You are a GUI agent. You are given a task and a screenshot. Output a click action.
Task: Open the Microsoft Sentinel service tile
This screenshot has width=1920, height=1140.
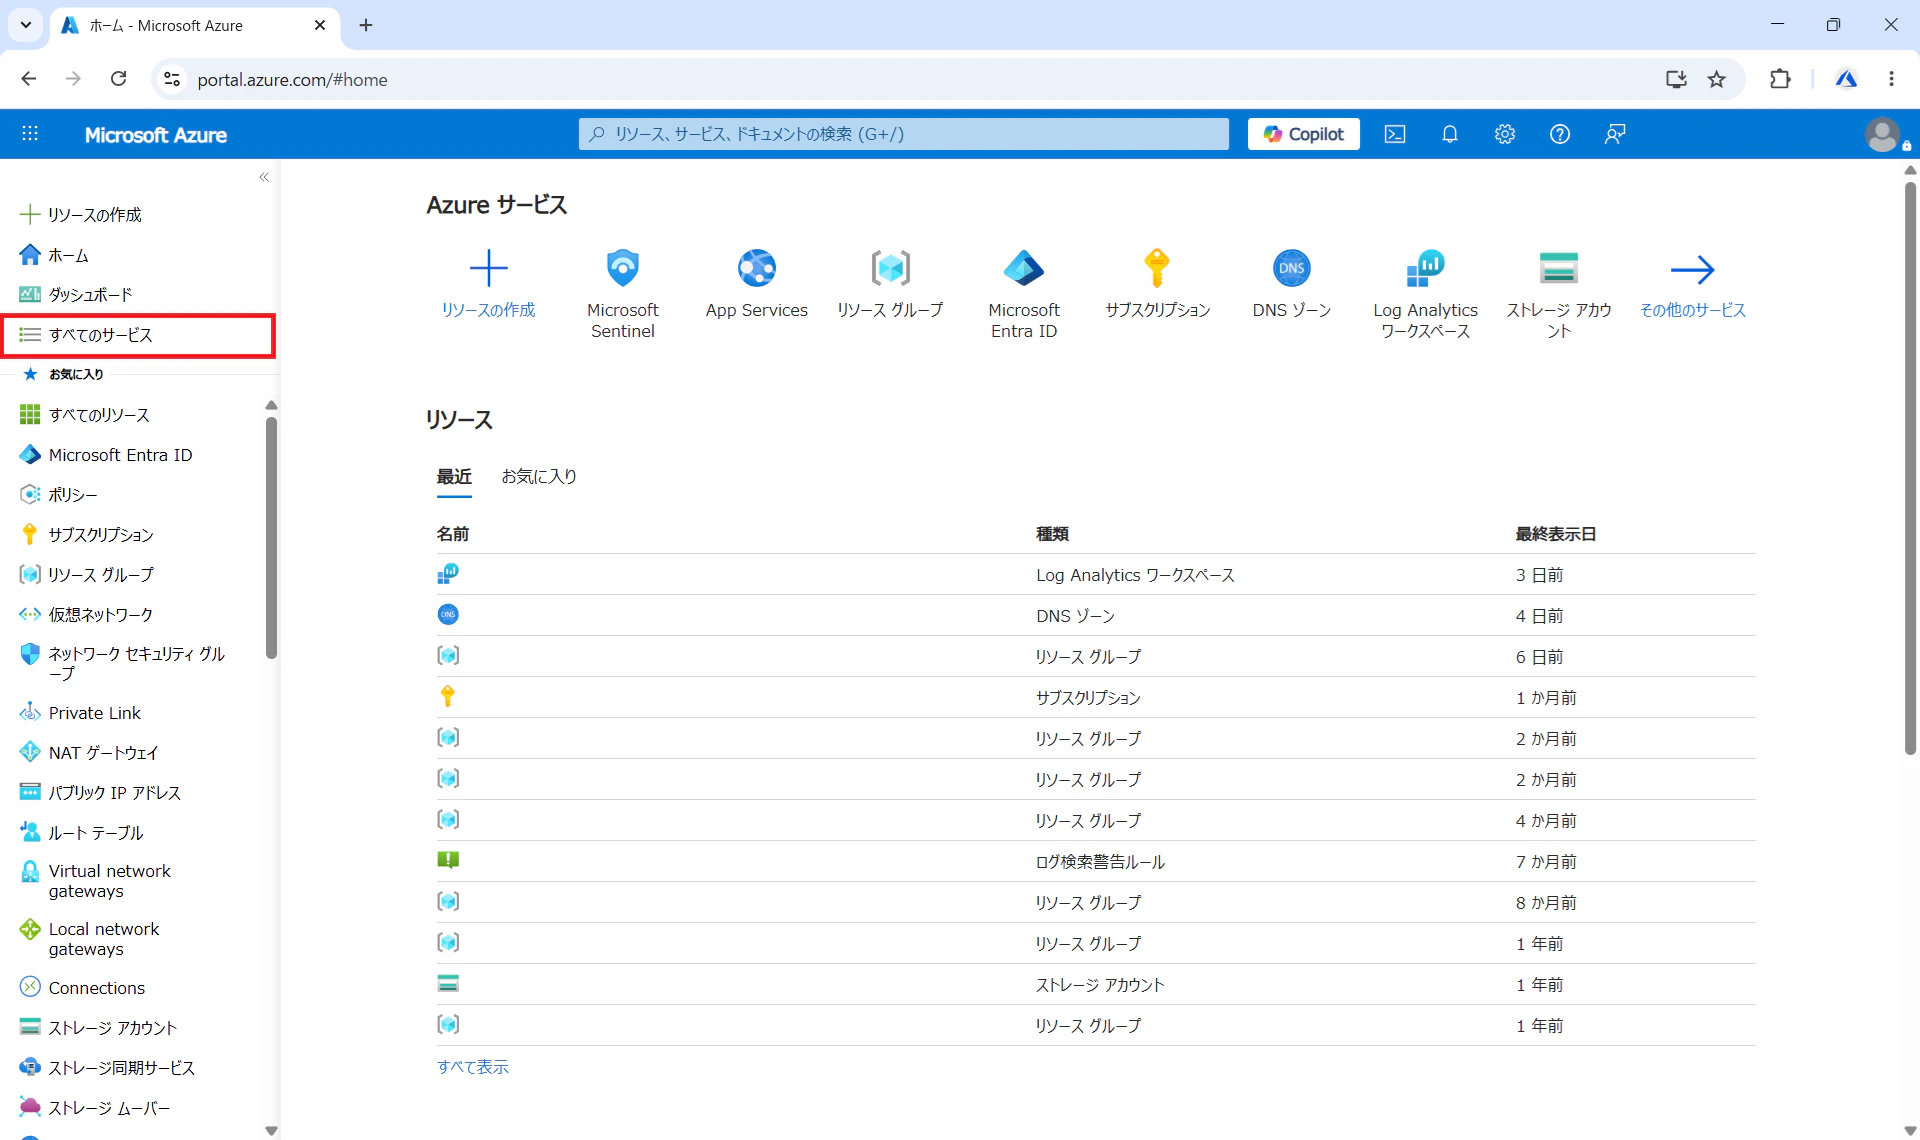(x=623, y=294)
